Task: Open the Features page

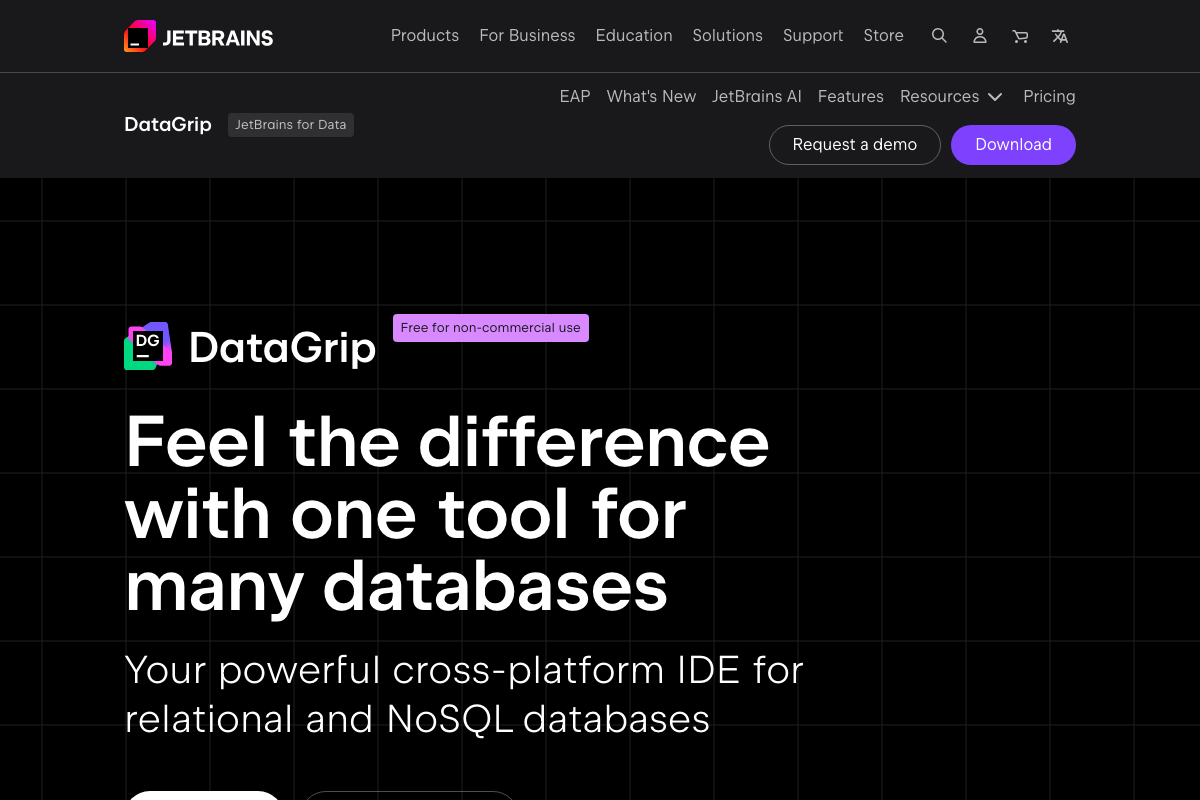Action: 851,97
